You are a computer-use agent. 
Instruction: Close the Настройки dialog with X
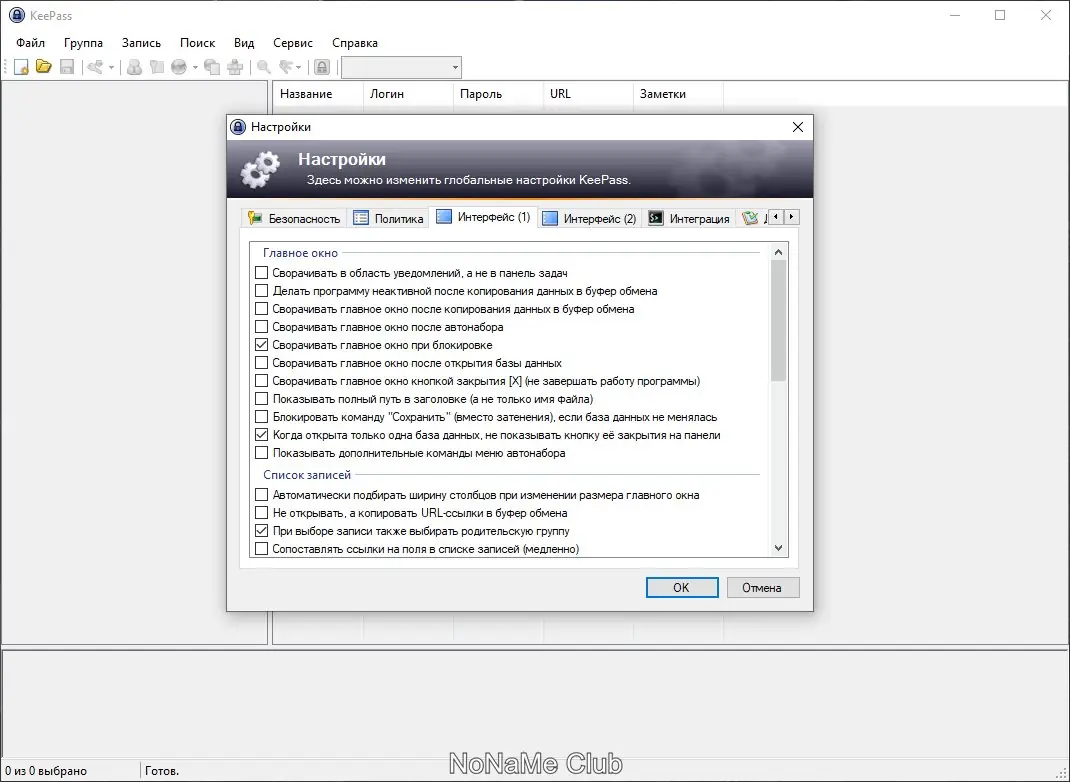[x=798, y=127]
